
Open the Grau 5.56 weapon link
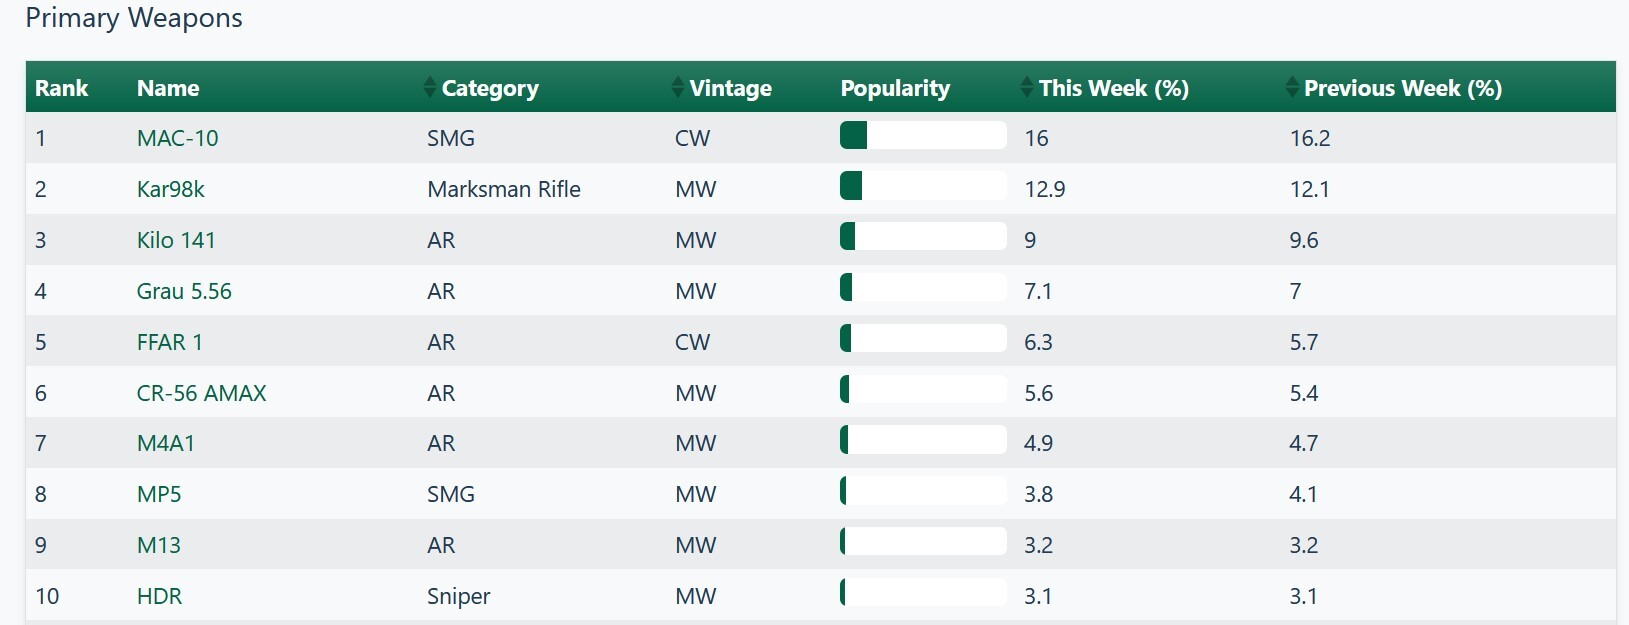tap(184, 291)
